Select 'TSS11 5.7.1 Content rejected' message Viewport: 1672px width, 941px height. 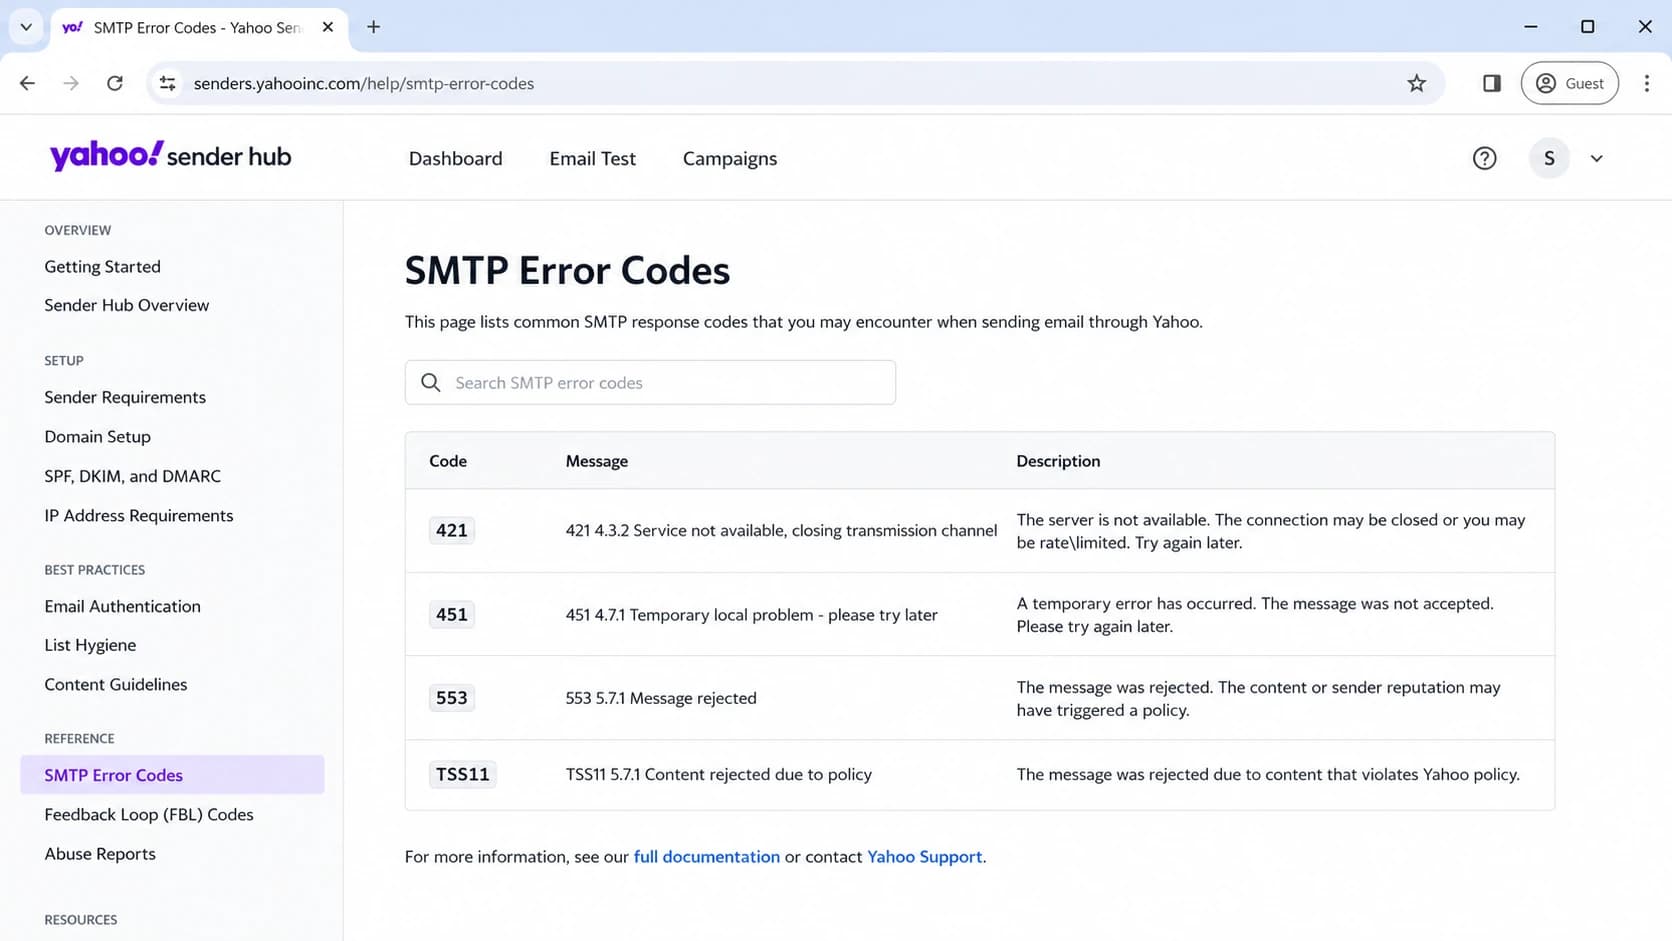pos(718,774)
